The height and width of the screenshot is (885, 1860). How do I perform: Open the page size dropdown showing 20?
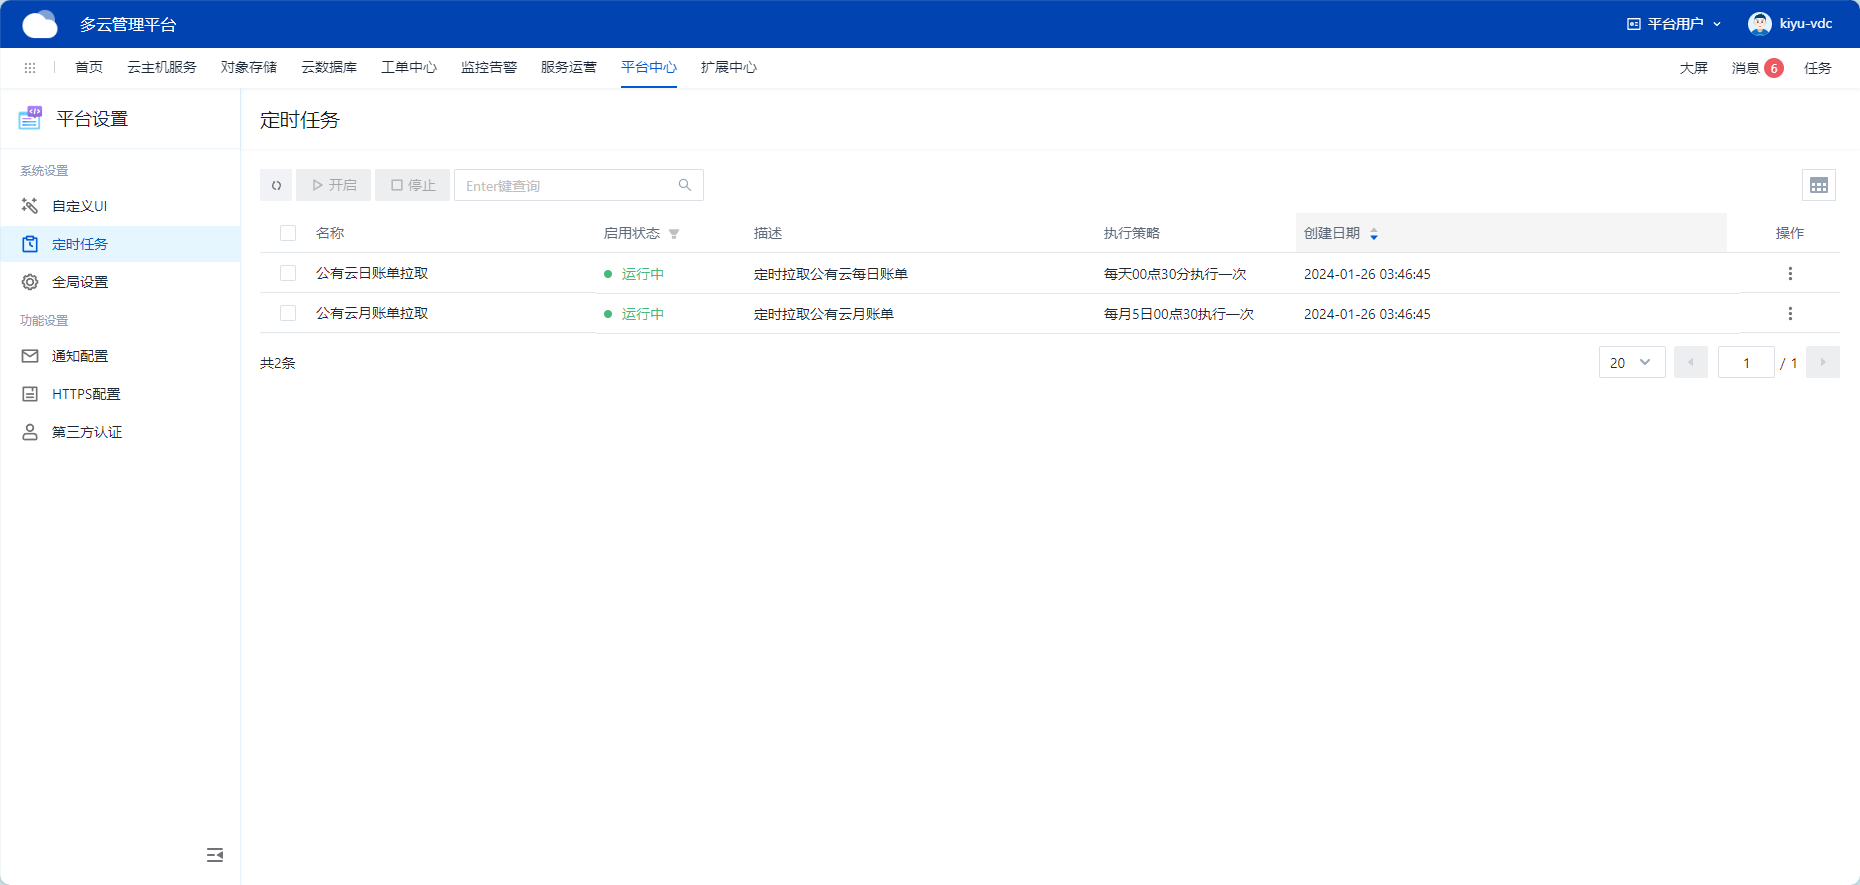coord(1631,362)
